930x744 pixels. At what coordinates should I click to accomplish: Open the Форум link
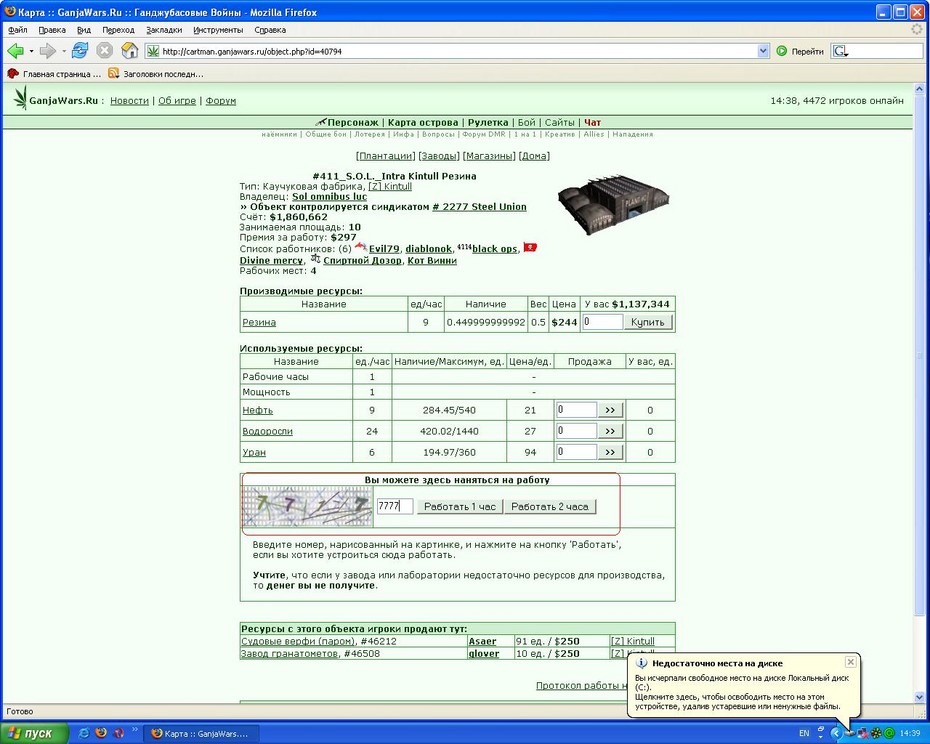(x=221, y=101)
